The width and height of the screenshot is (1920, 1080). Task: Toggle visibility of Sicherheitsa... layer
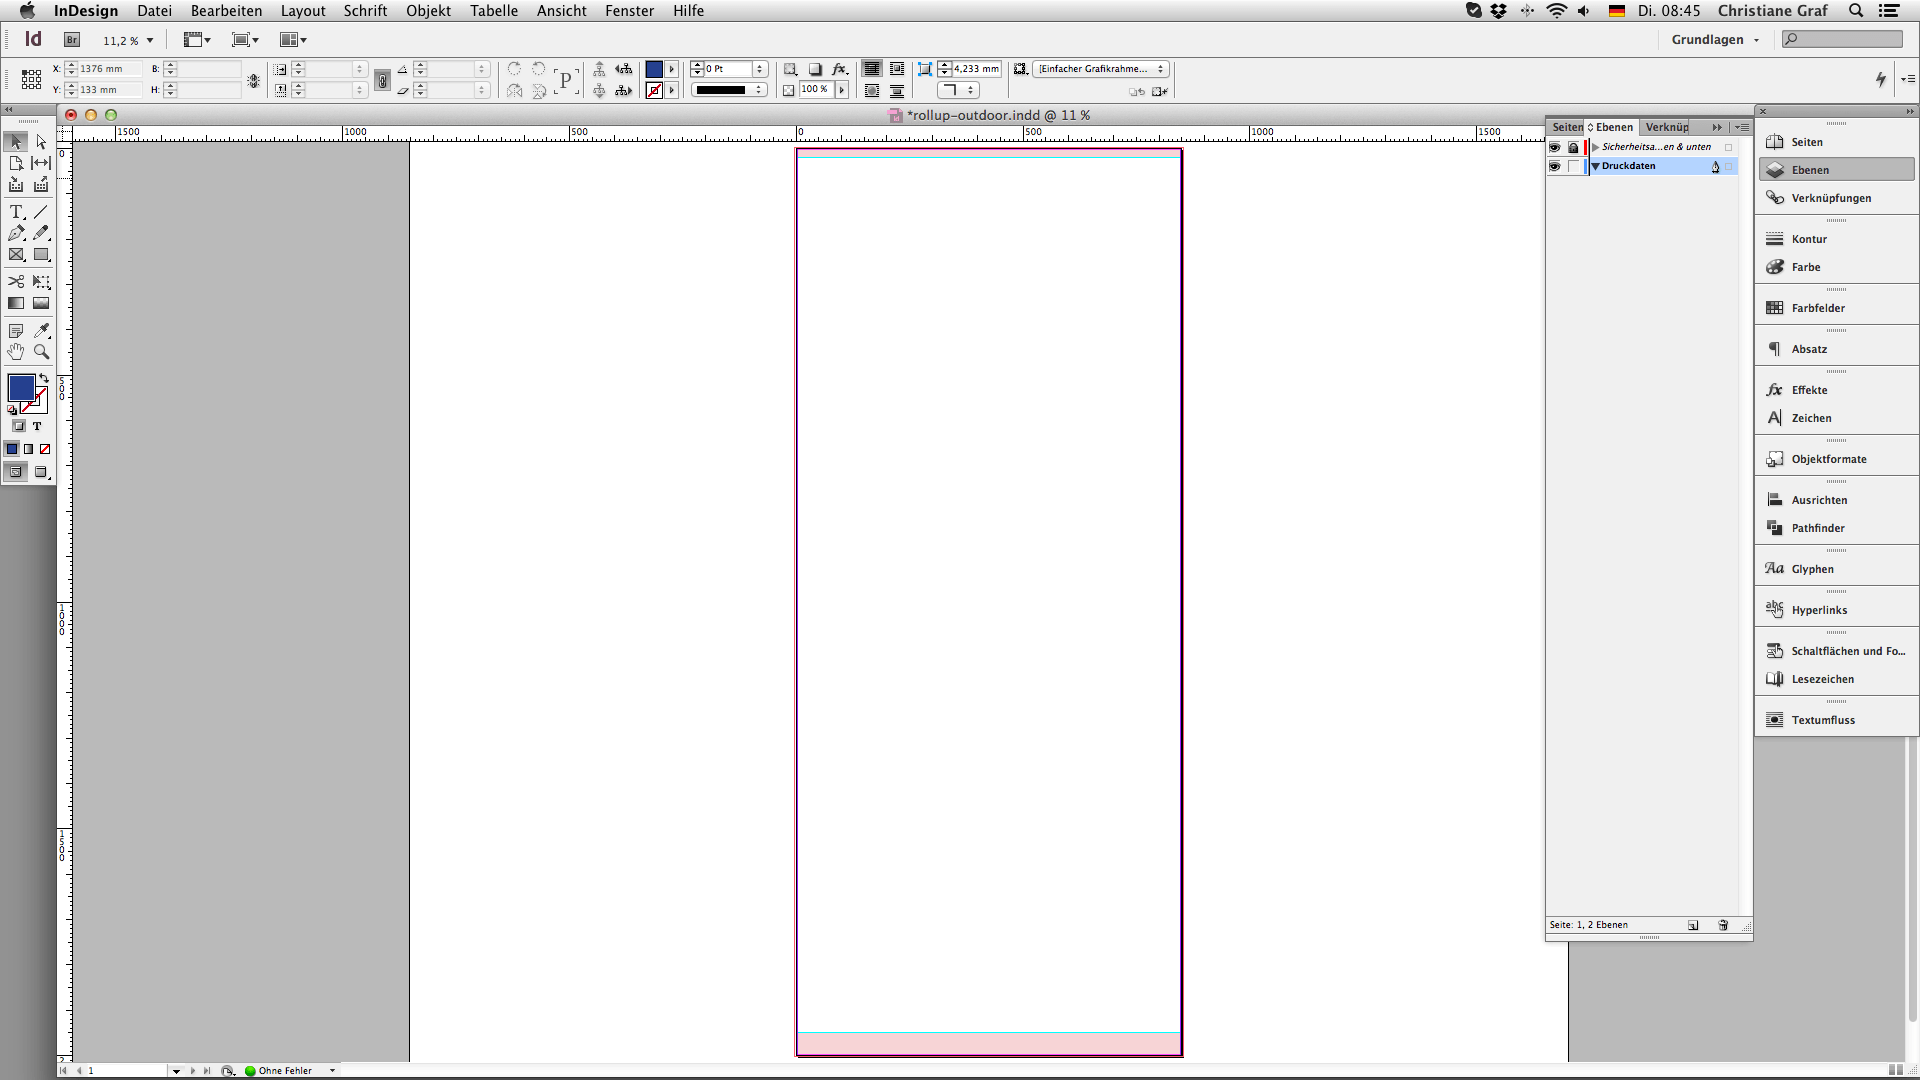pyautogui.click(x=1554, y=147)
